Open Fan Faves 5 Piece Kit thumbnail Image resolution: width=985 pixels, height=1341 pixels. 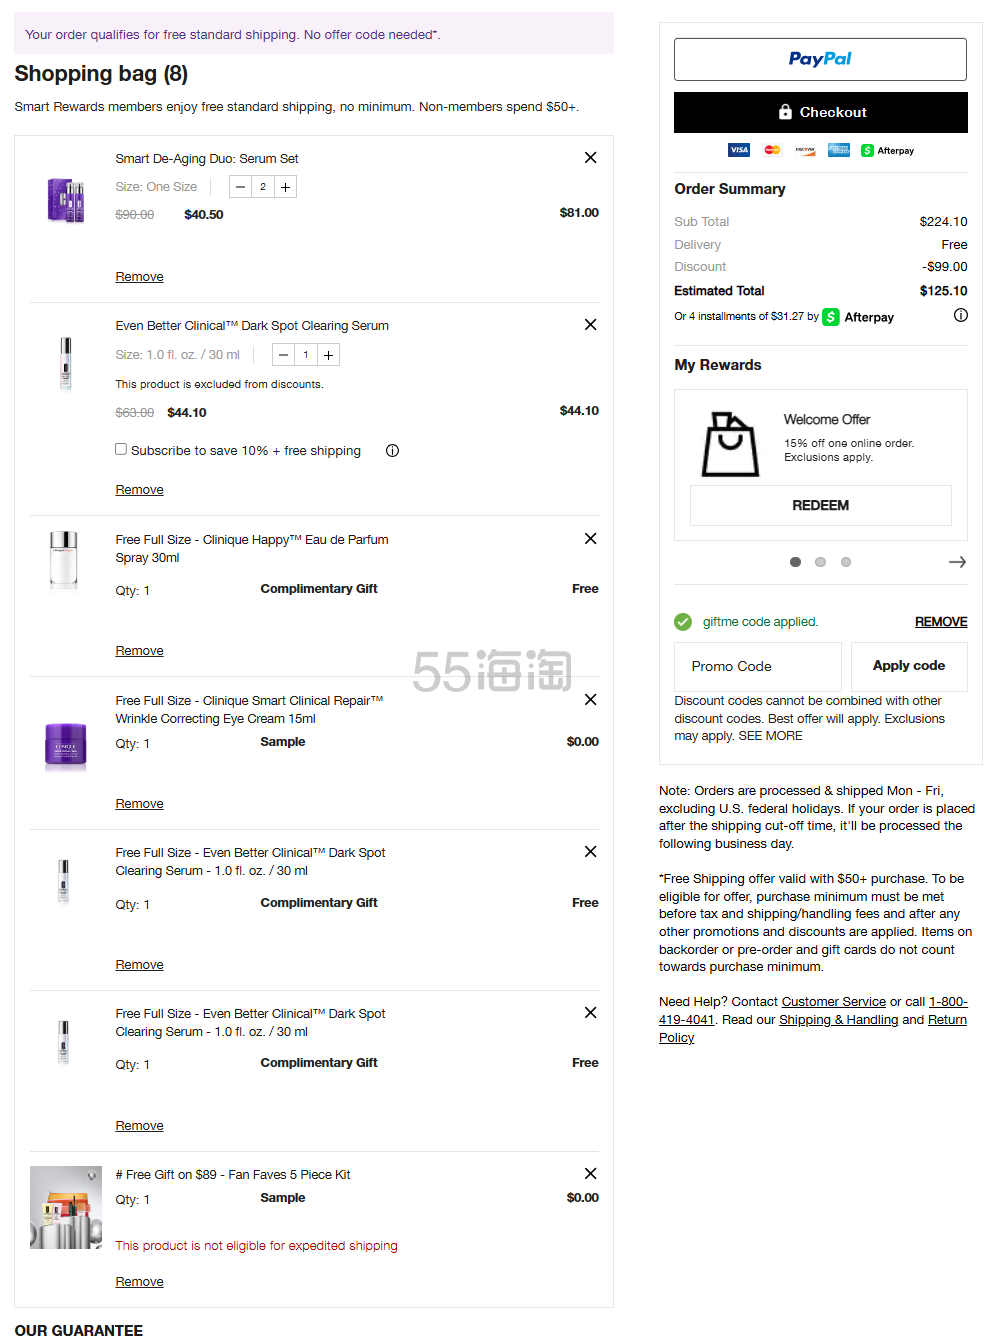66,1207
